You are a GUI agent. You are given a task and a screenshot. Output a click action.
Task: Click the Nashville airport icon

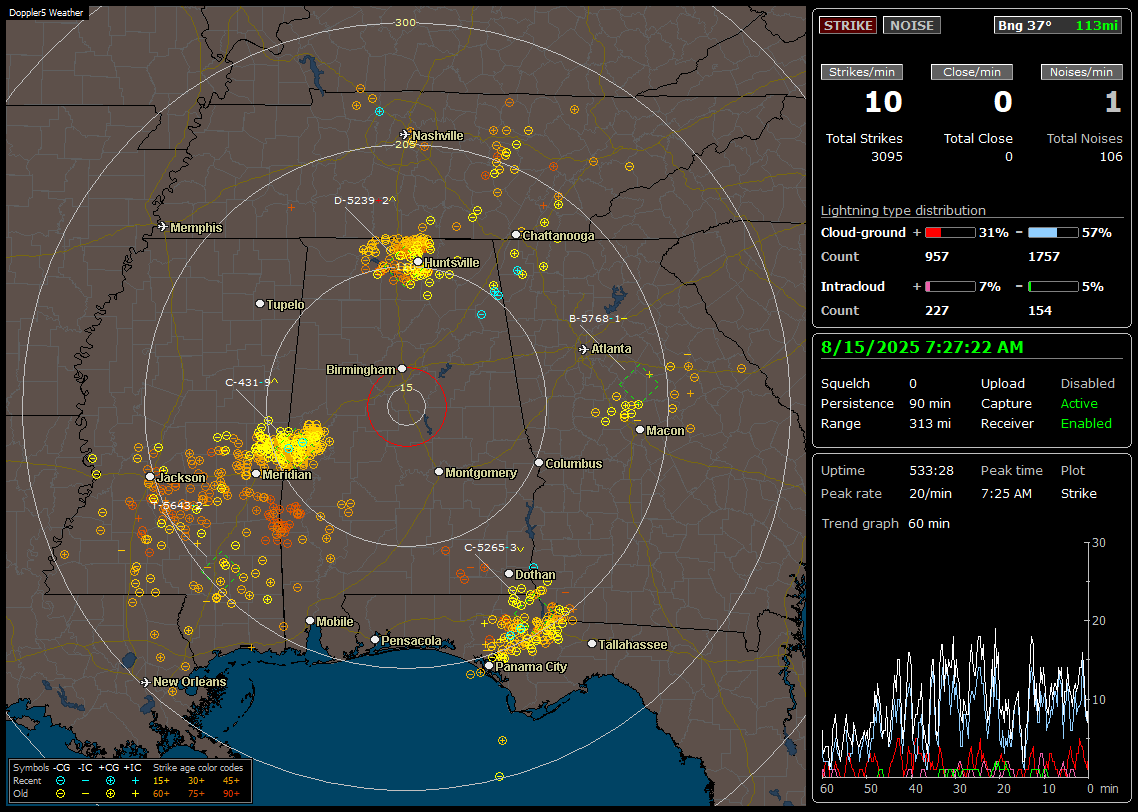coord(404,134)
